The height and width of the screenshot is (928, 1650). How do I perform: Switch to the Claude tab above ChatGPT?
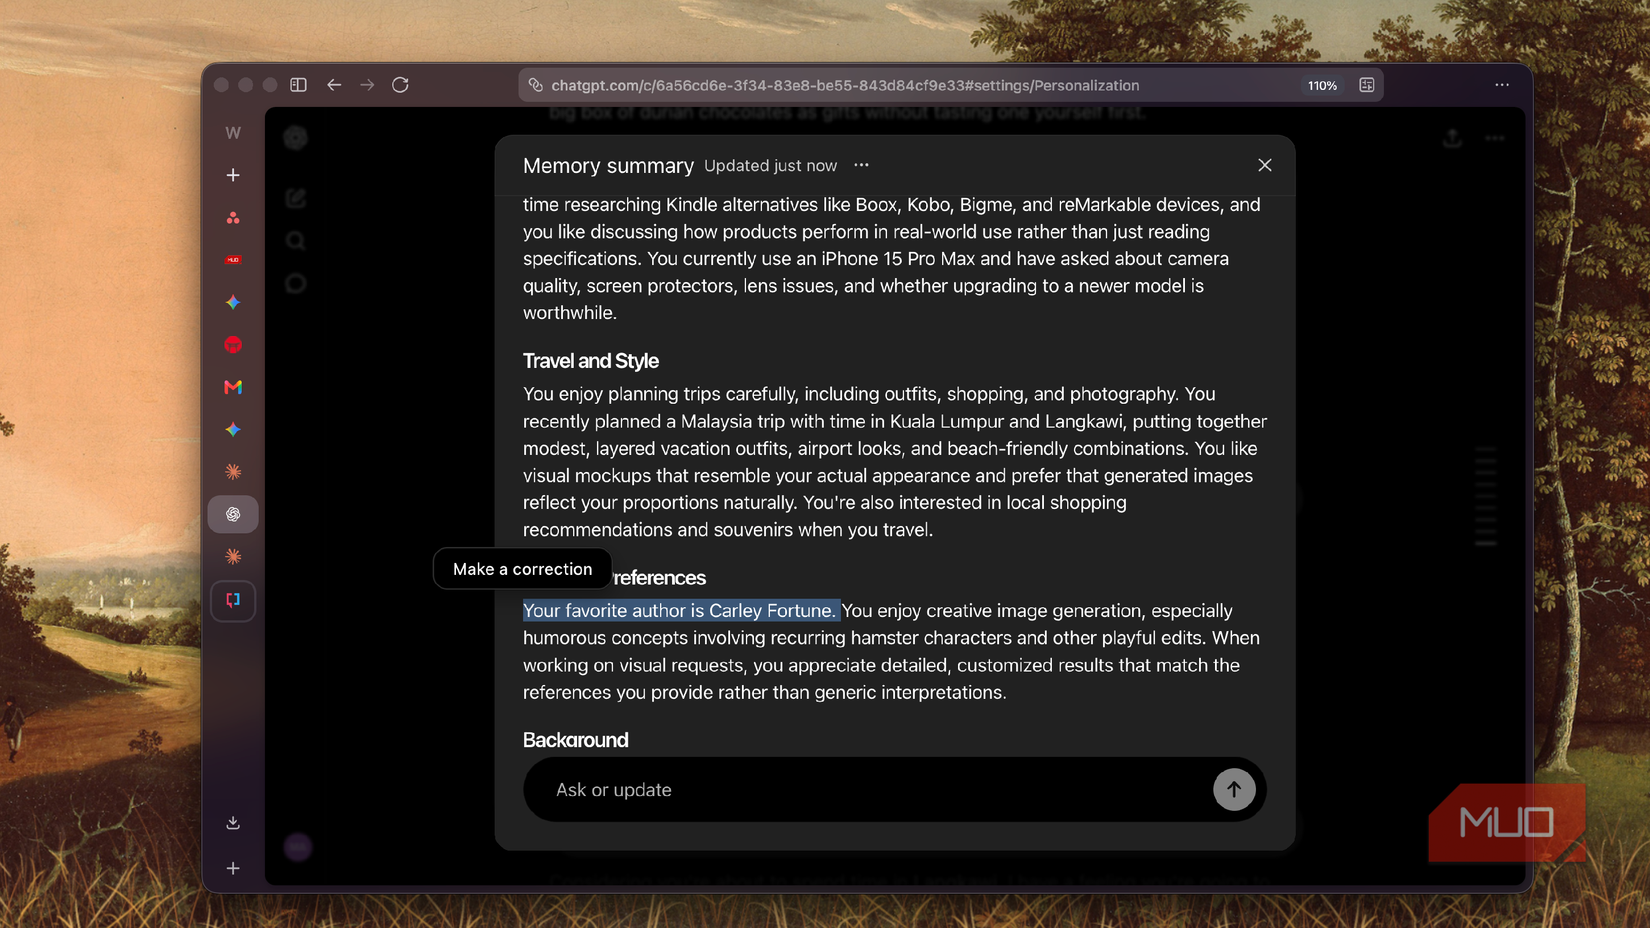click(x=233, y=472)
